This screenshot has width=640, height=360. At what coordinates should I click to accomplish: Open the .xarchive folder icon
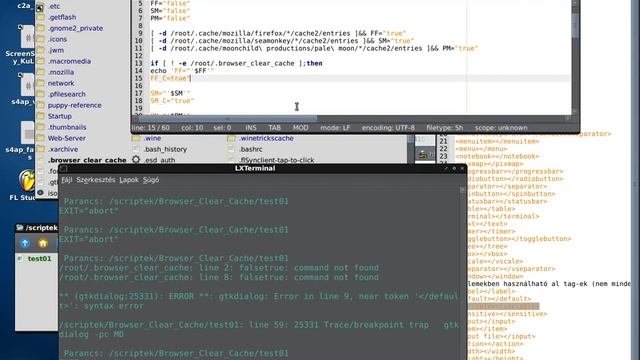40,150
